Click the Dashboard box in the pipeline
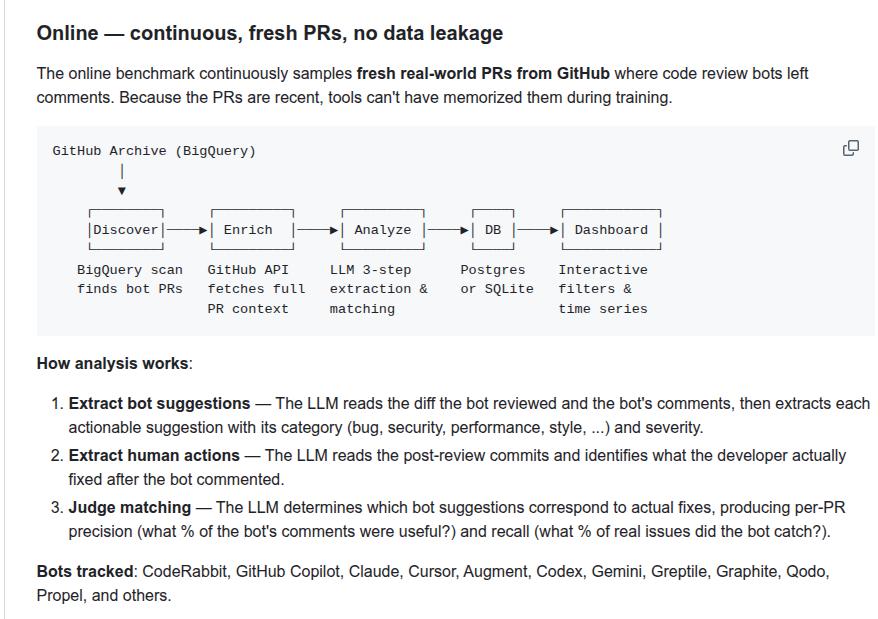878x619 pixels. click(x=611, y=230)
